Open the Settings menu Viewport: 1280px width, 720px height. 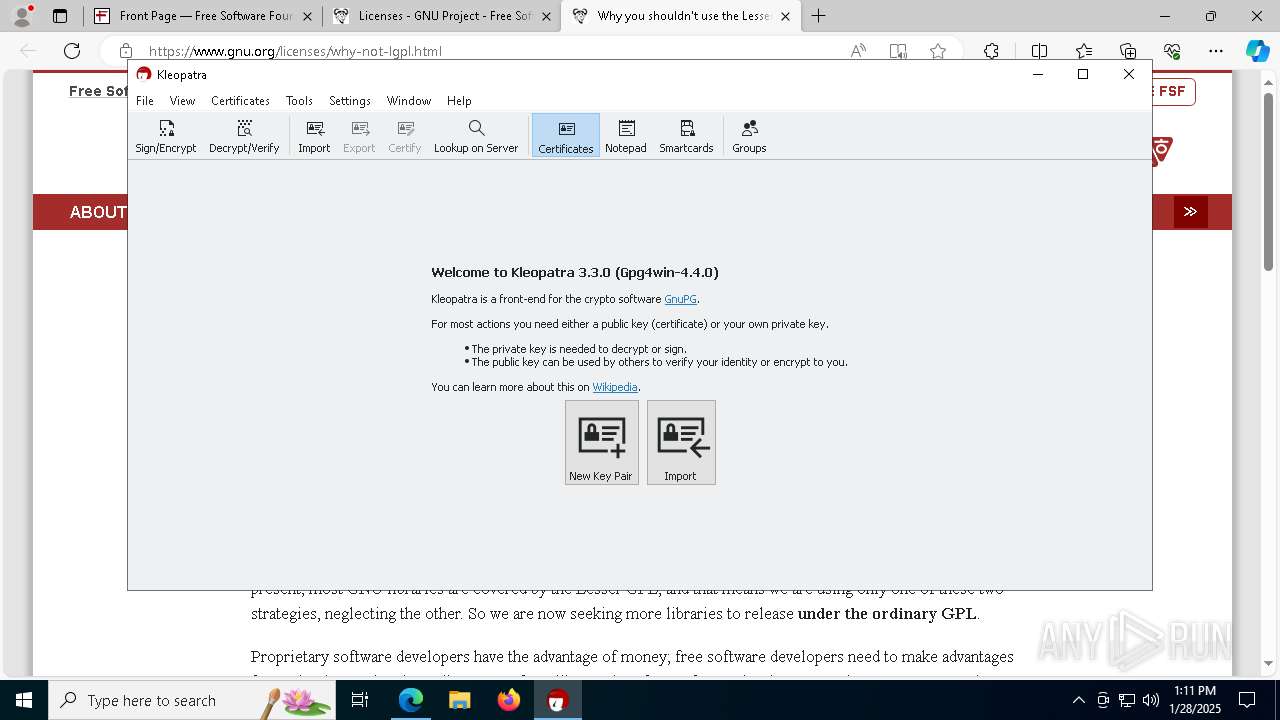[350, 101]
